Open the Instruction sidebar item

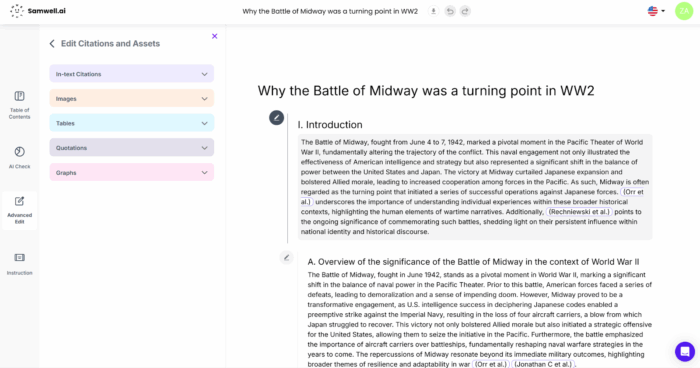(20, 263)
